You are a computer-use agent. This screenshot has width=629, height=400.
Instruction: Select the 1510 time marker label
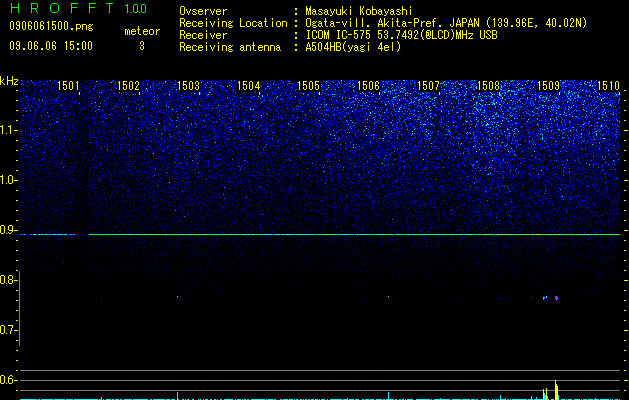(608, 85)
